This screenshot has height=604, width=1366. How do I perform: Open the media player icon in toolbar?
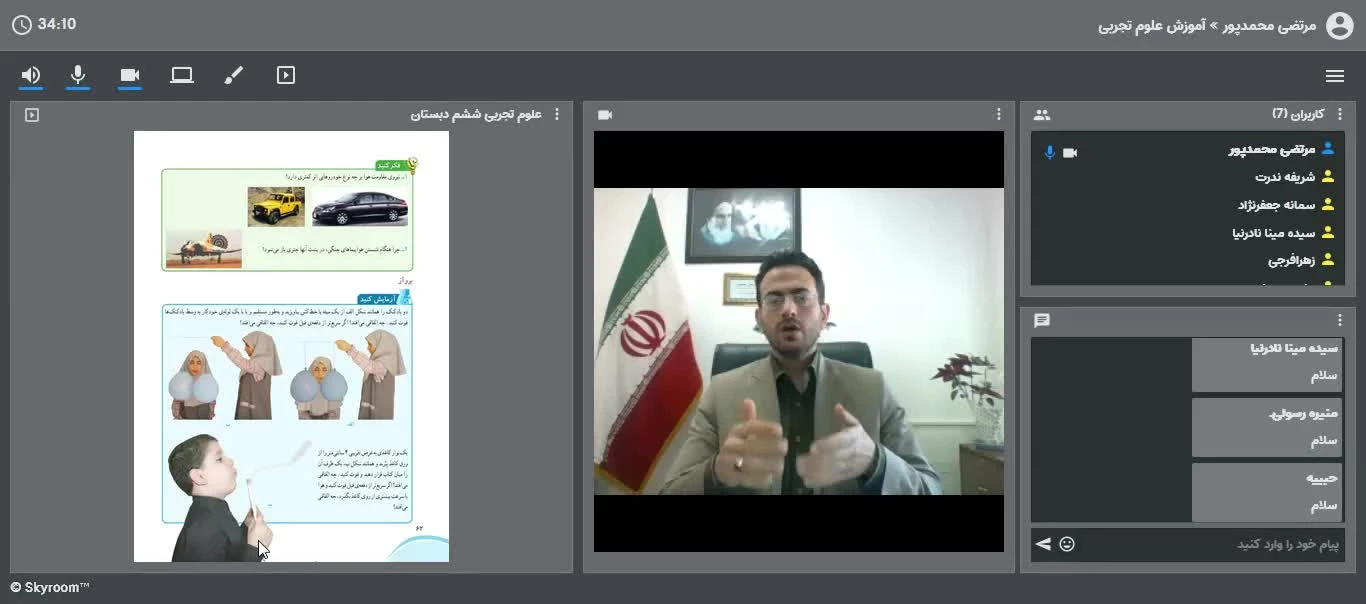click(286, 75)
